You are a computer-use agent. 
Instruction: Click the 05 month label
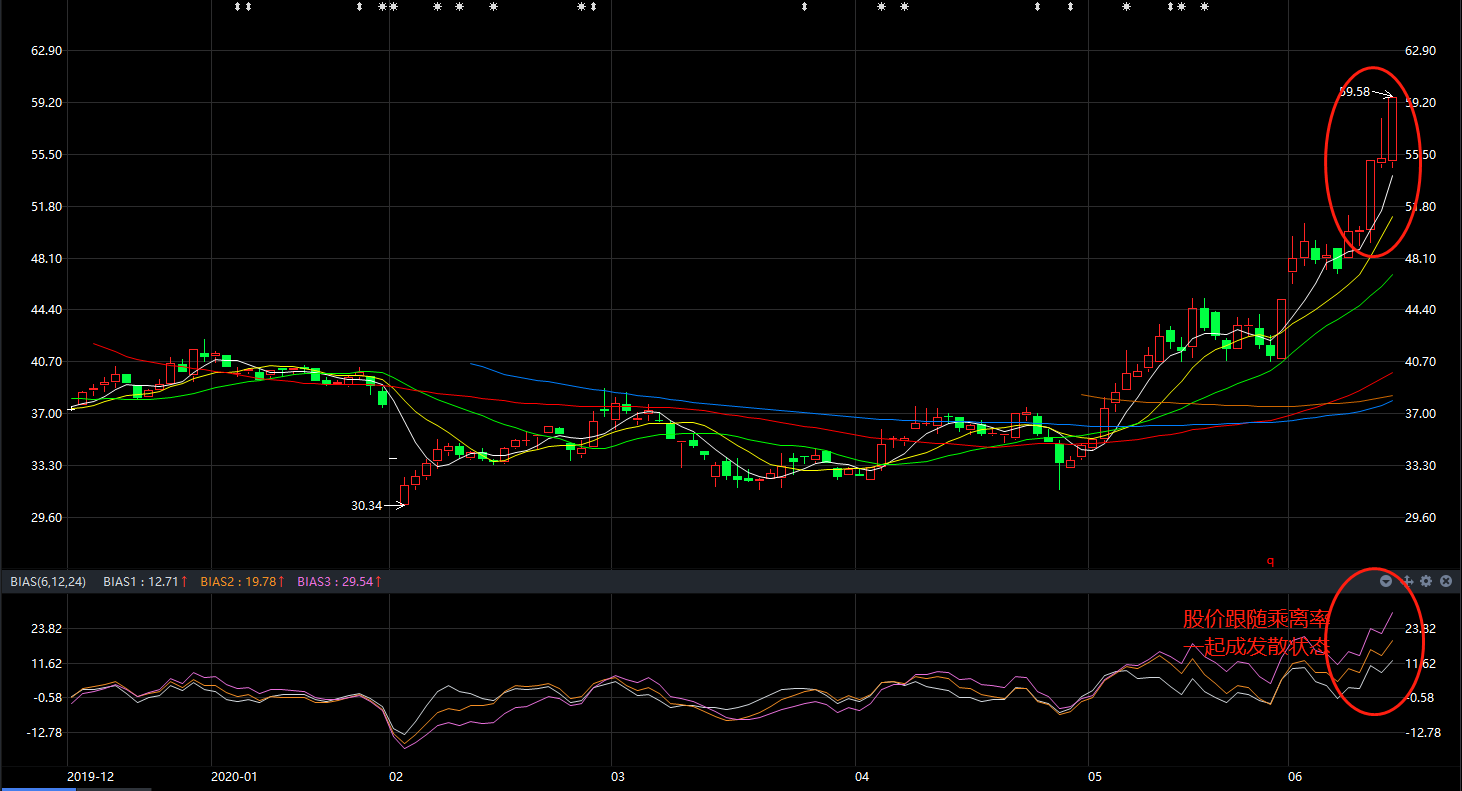(x=1095, y=776)
